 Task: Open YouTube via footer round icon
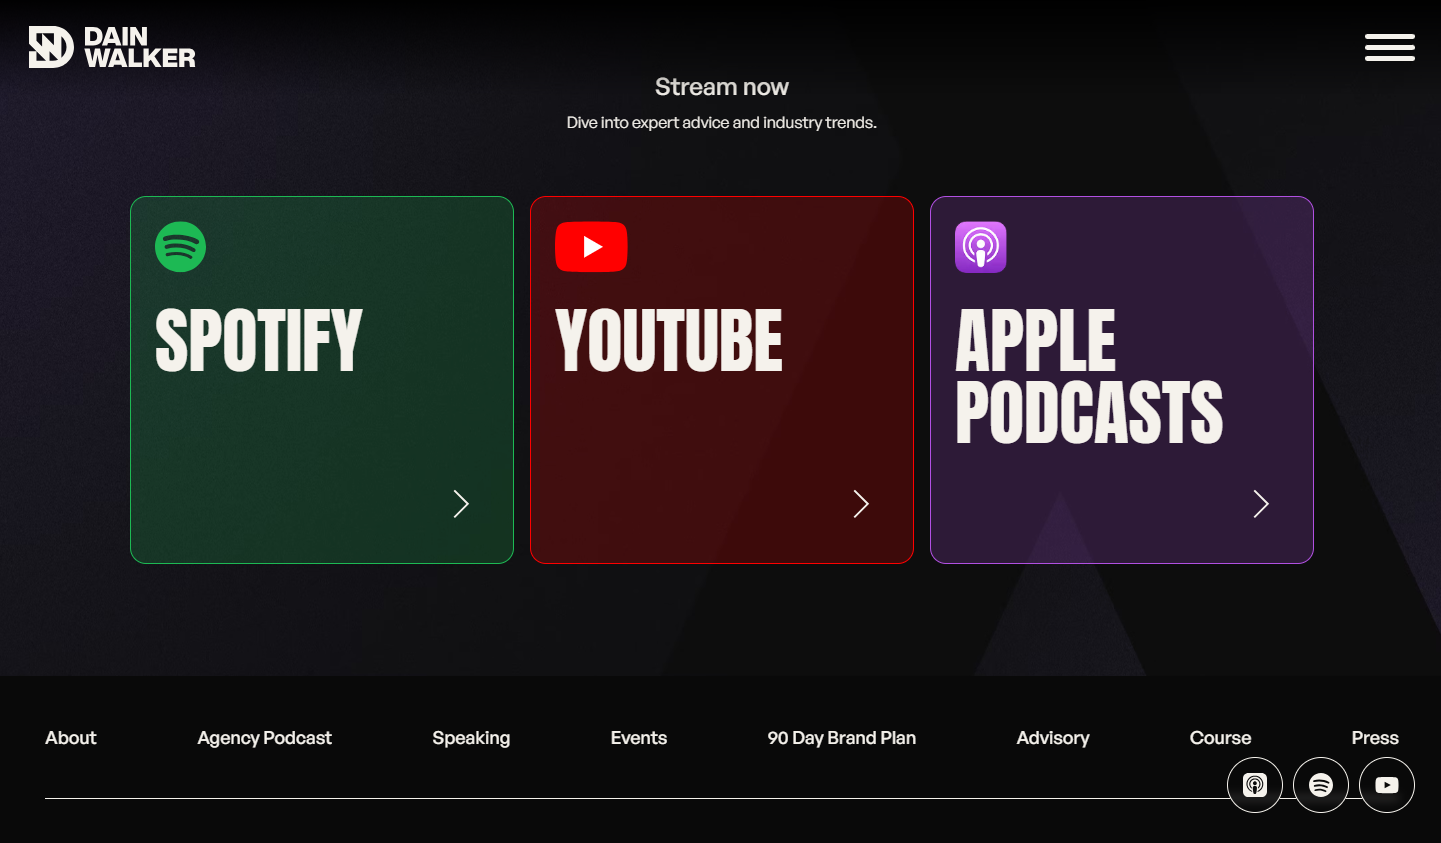[1387, 785]
